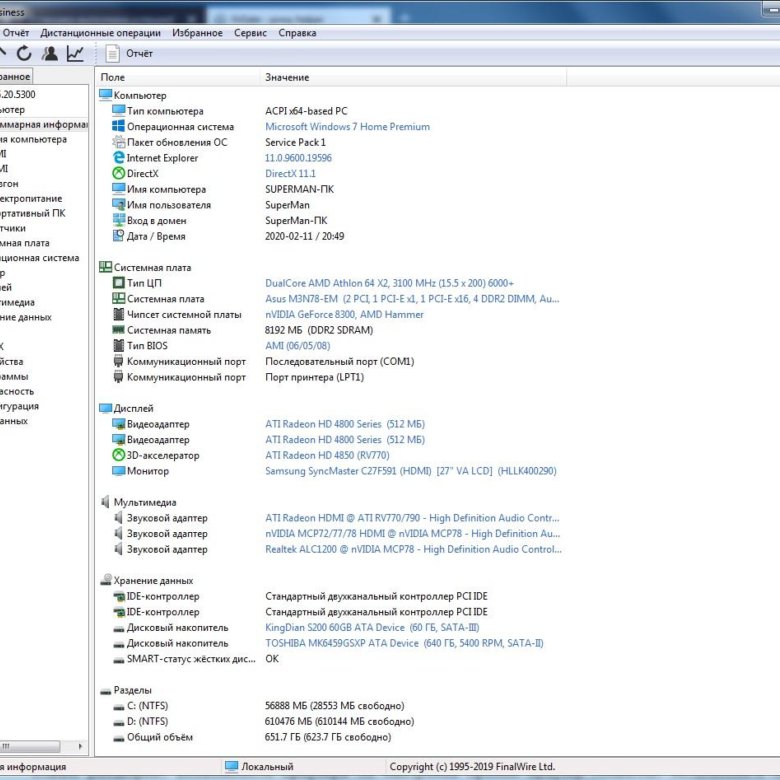Viewport: 780px width, 780px height.
Task: Click the Отчёт report toolbar button
Action: click(129, 54)
